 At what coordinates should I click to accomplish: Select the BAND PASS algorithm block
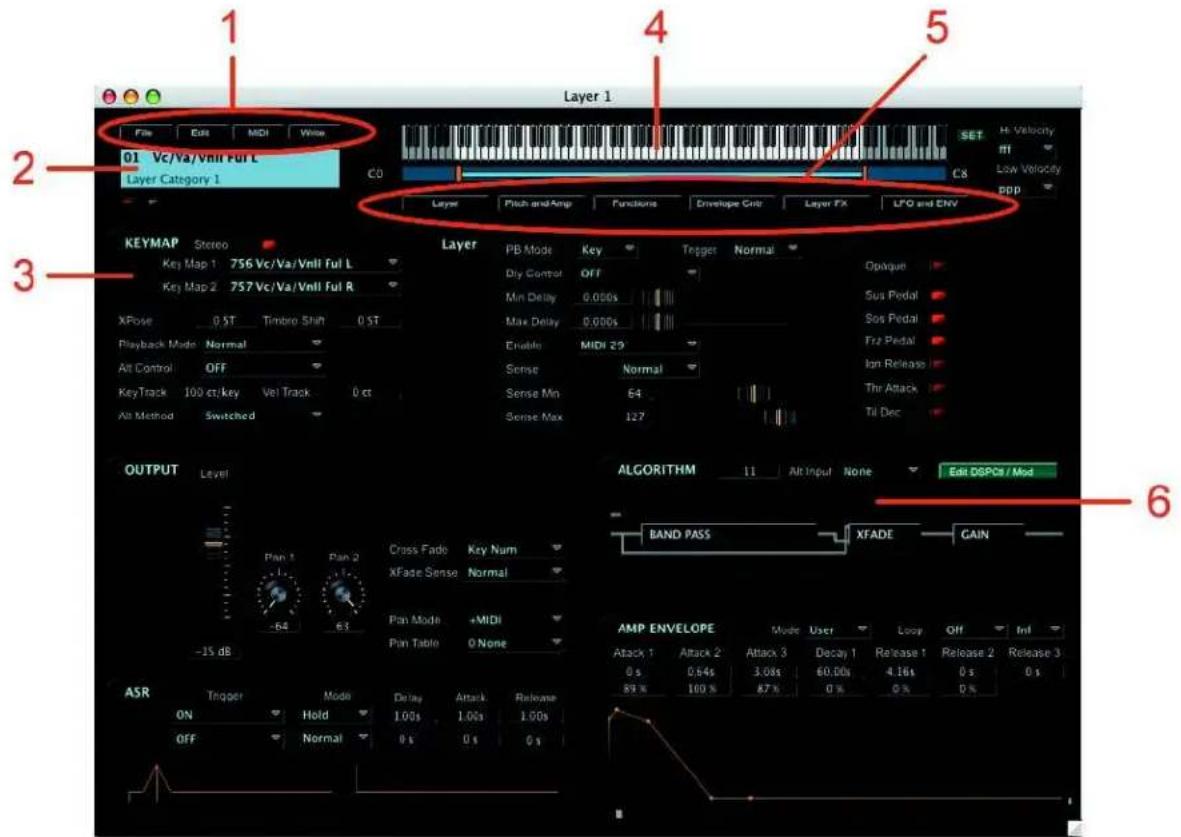pos(727,534)
